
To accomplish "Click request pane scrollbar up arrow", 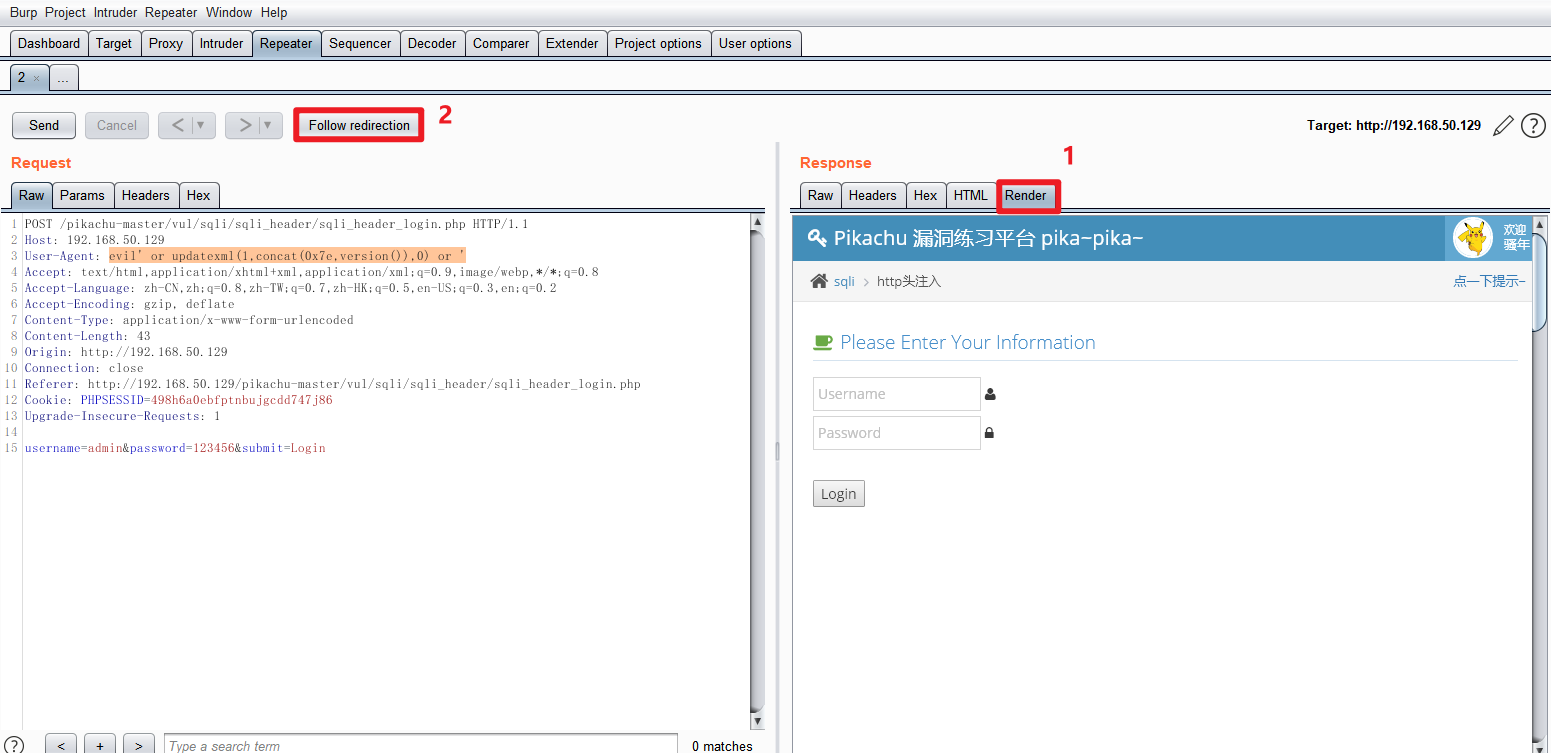I will [x=757, y=222].
